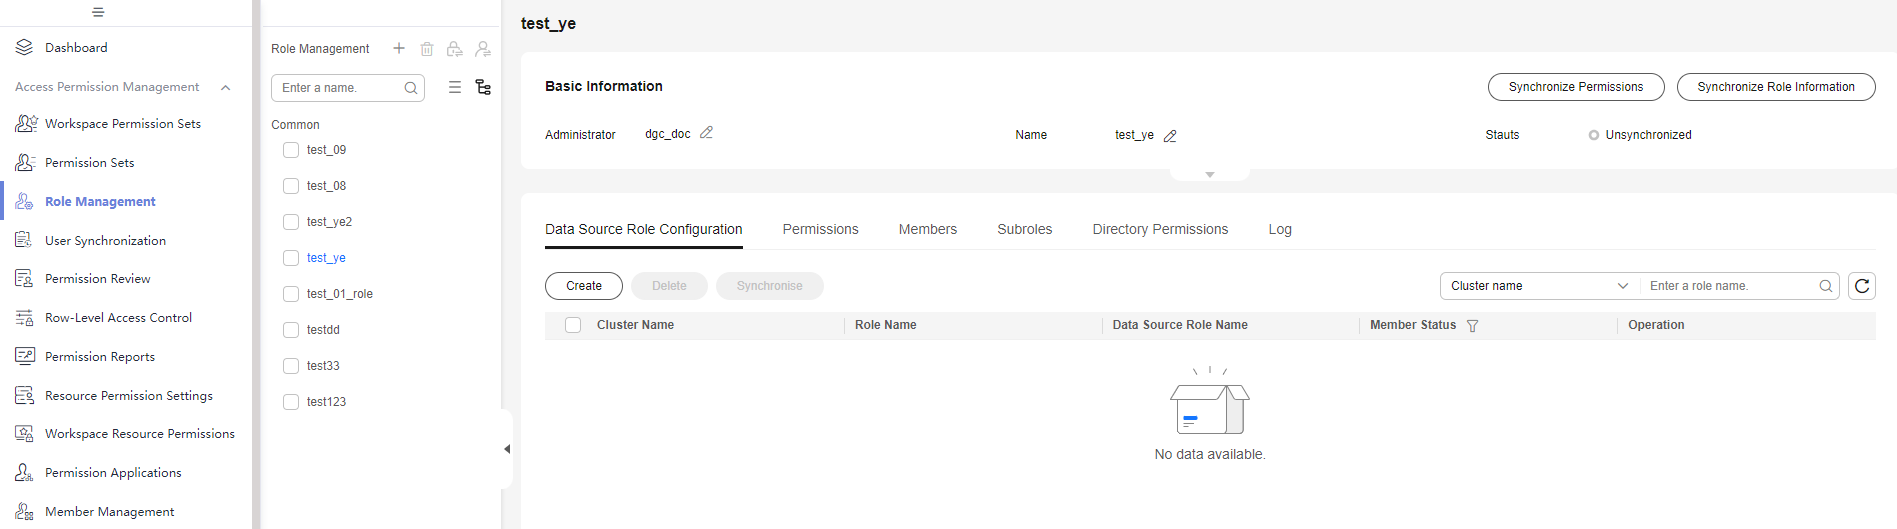
Task: Click the Create button
Action: point(584,286)
